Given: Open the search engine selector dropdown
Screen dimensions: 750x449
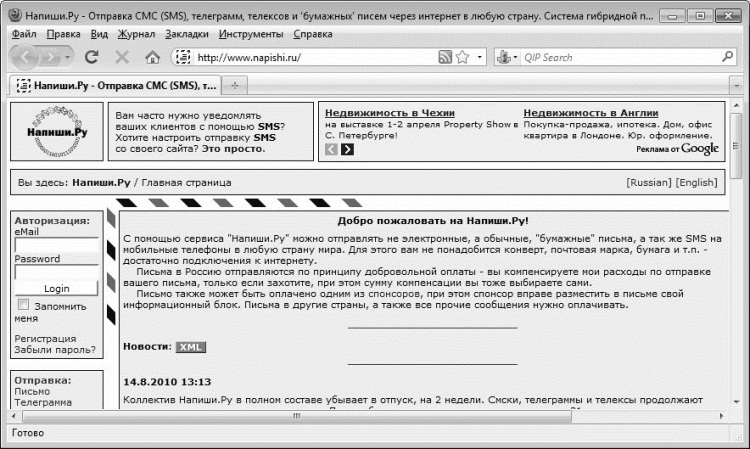Looking at the screenshot, I should pyautogui.click(x=507, y=57).
